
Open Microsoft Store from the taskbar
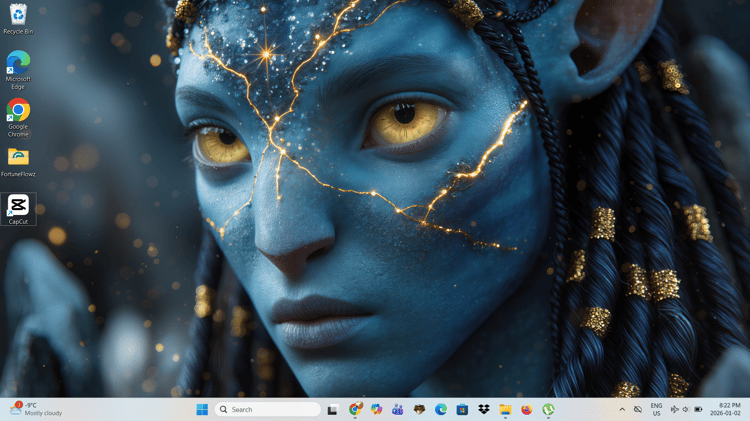coord(462,410)
